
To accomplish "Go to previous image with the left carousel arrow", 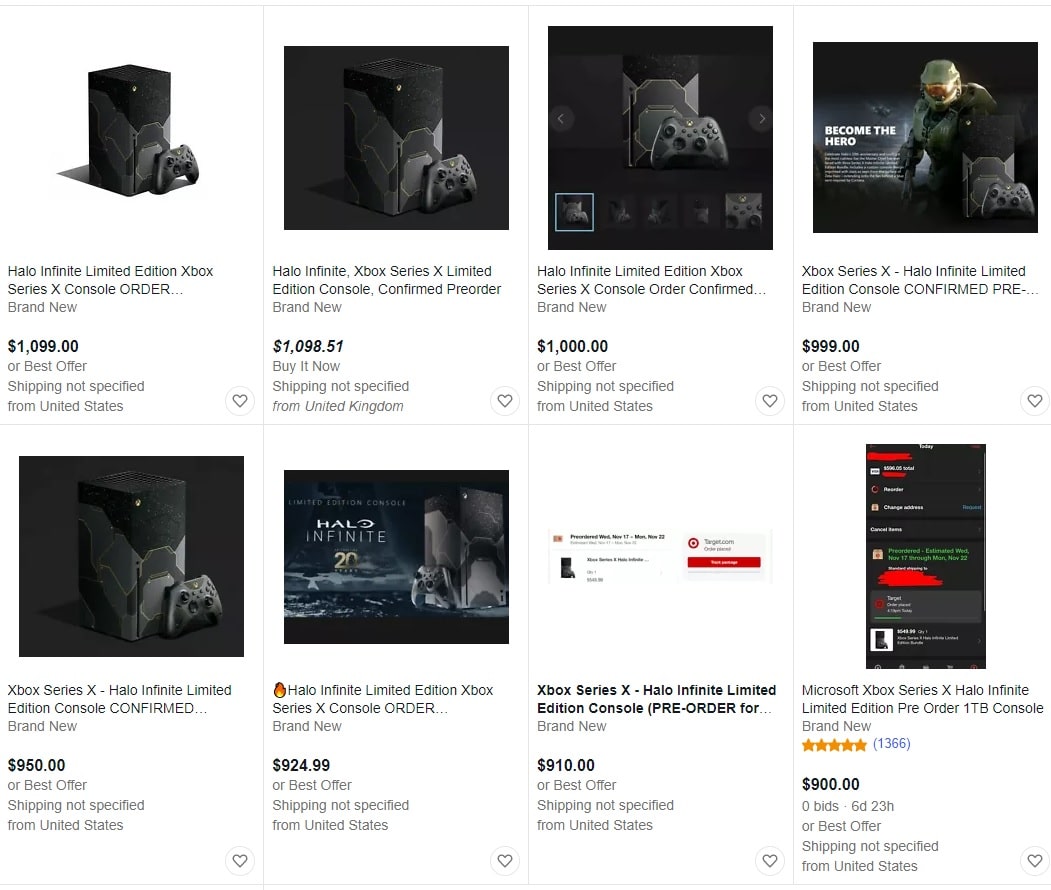I will coord(560,119).
